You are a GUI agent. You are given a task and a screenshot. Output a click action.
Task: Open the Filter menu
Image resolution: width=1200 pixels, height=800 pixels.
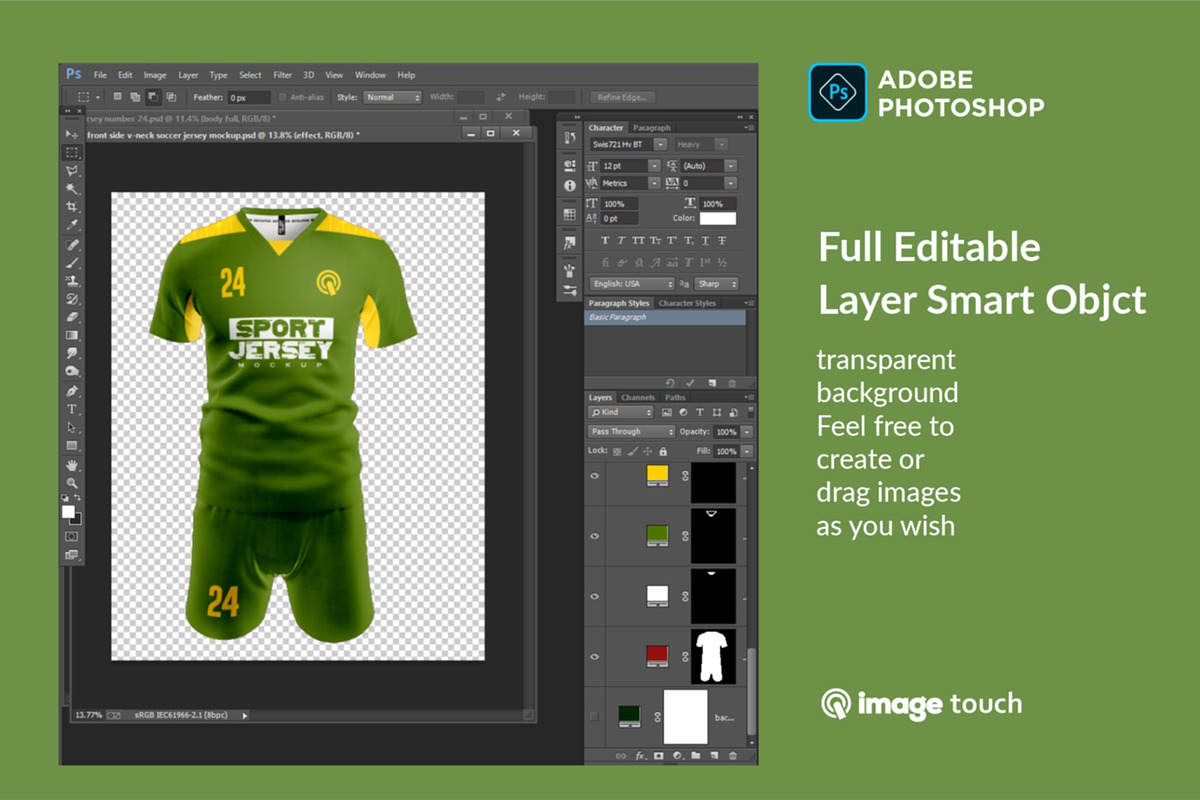(283, 75)
